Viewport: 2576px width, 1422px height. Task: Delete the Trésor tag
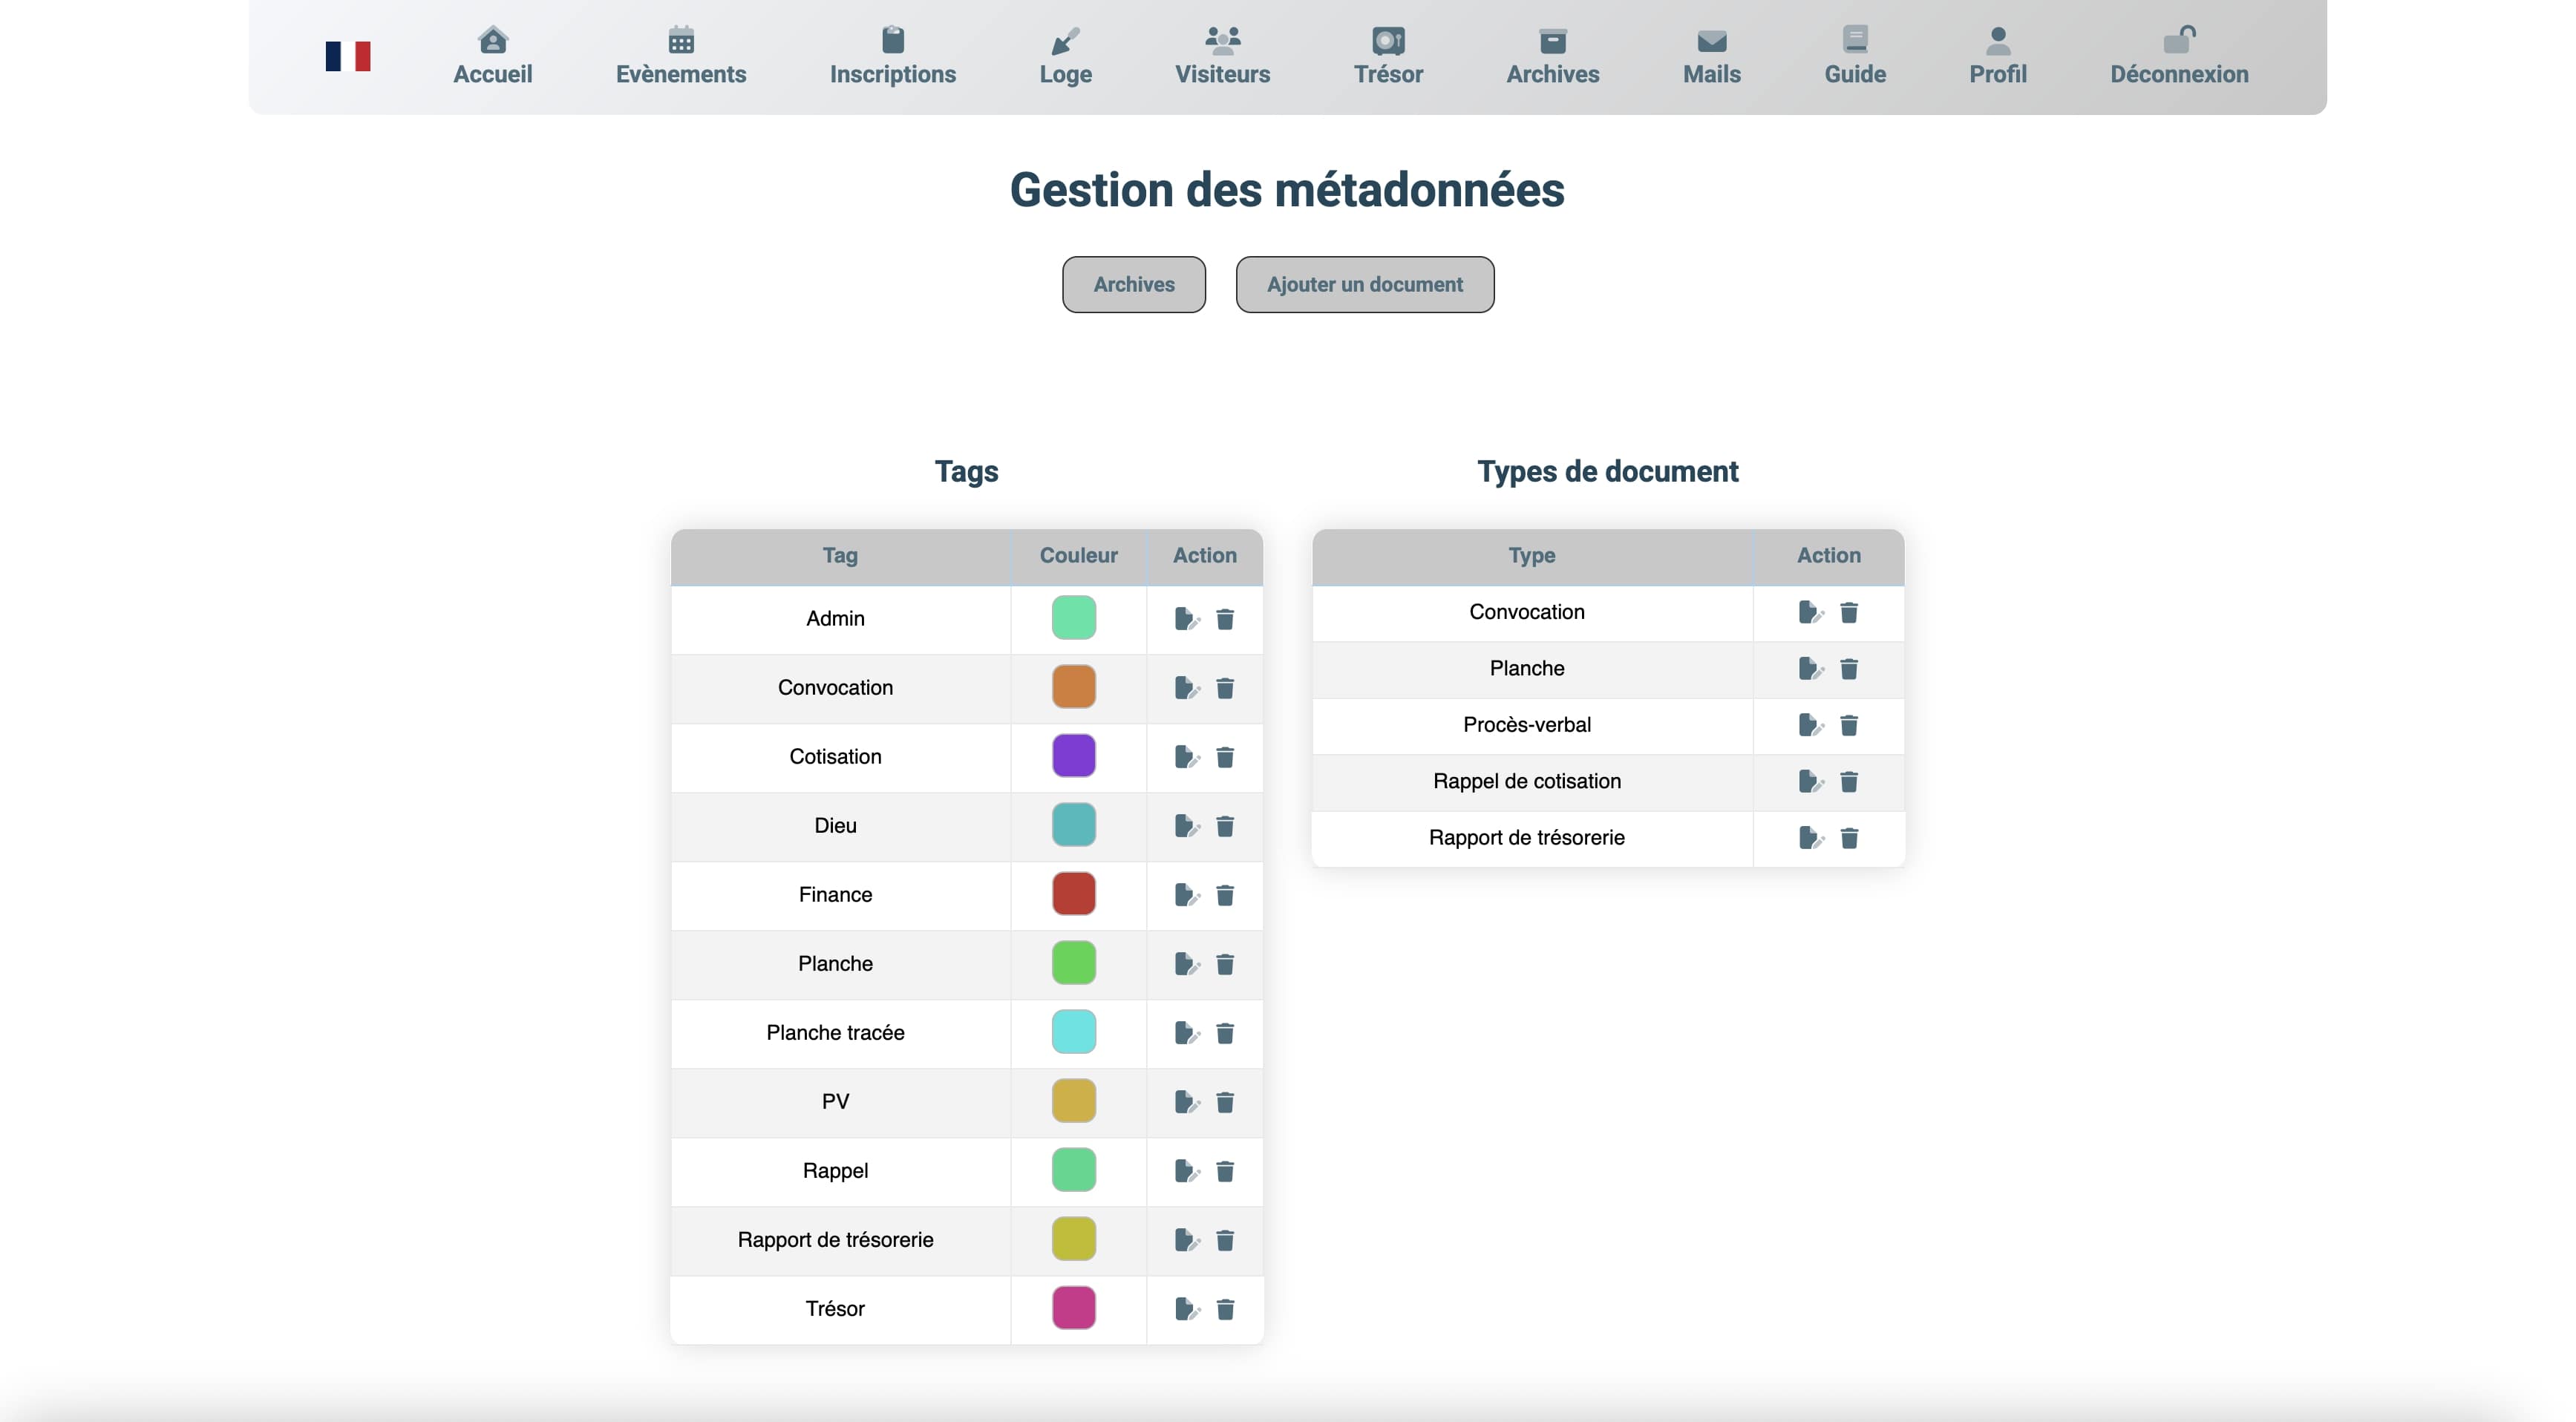1225,1309
